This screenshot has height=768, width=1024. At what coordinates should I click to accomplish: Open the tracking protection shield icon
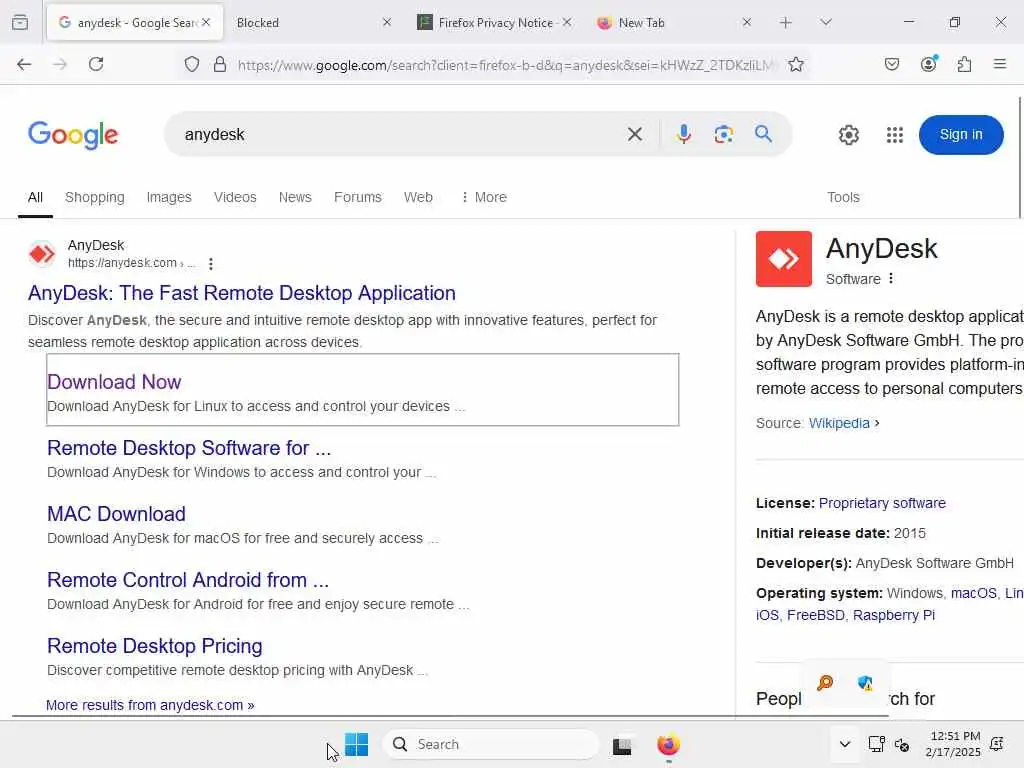[191, 64]
